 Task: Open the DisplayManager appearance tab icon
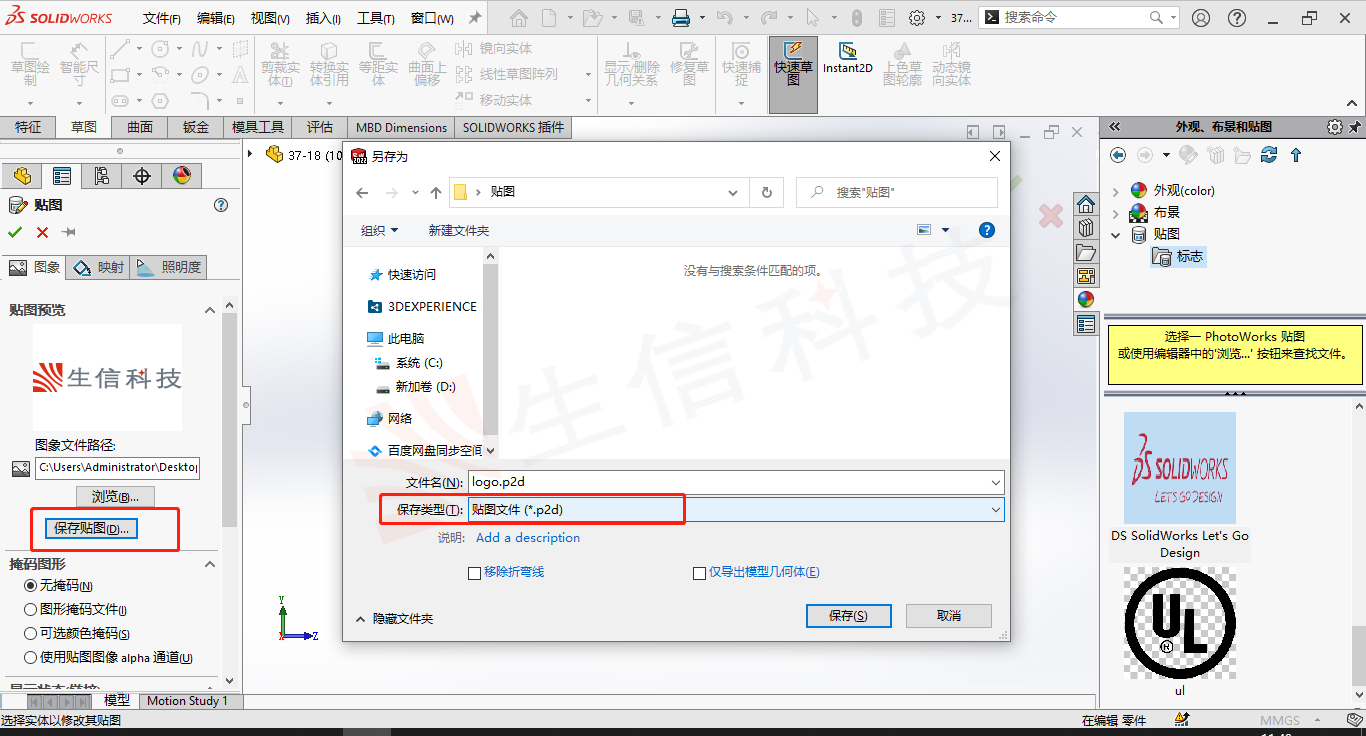click(x=181, y=176)
